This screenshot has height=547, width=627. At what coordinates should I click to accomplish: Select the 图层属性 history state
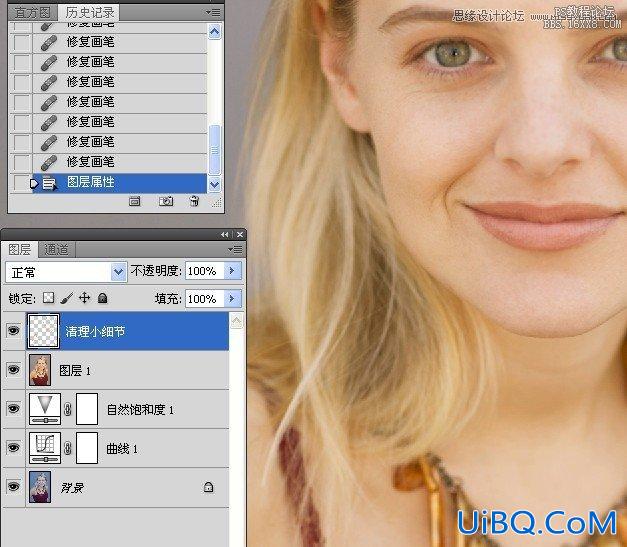120,184
